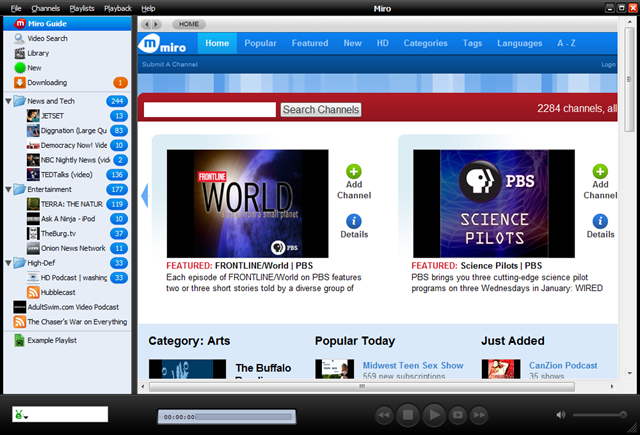The image size is (640, 435).
Task: Click the High-Def folder icon
Action: 20,263
